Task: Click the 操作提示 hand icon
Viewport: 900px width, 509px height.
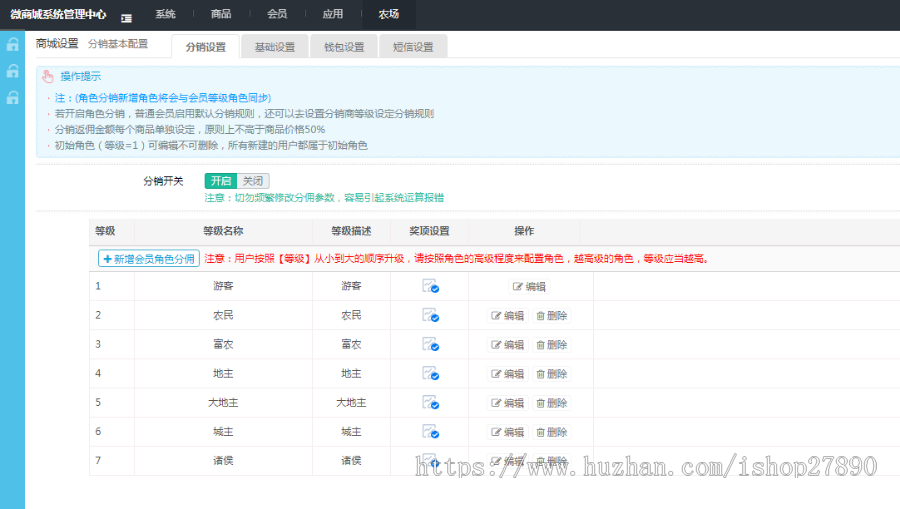Action: (48, 76)
